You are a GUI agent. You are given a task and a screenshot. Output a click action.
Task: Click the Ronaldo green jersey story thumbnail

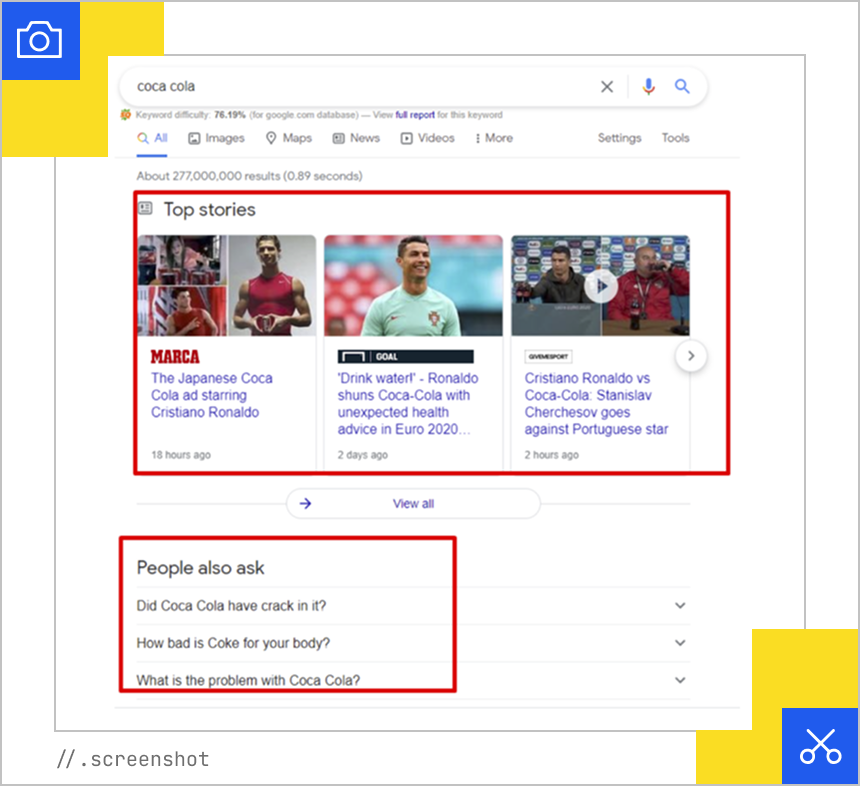[x=413, y=286]
